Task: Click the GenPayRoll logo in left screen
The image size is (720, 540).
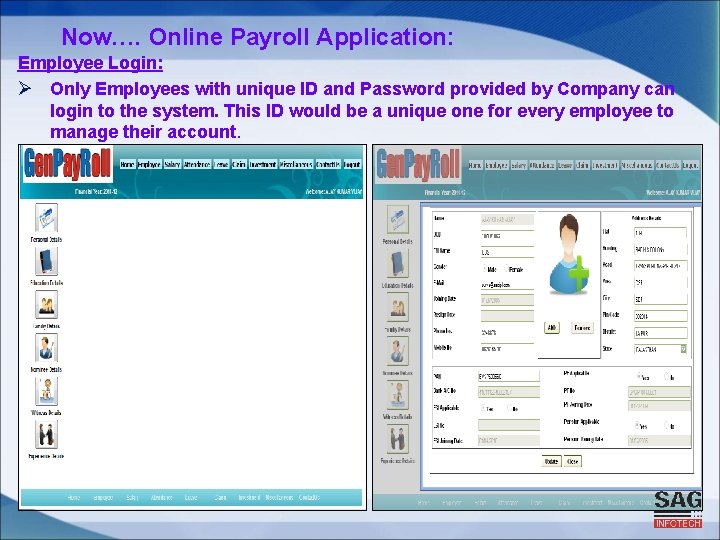Action: (68, 164)
